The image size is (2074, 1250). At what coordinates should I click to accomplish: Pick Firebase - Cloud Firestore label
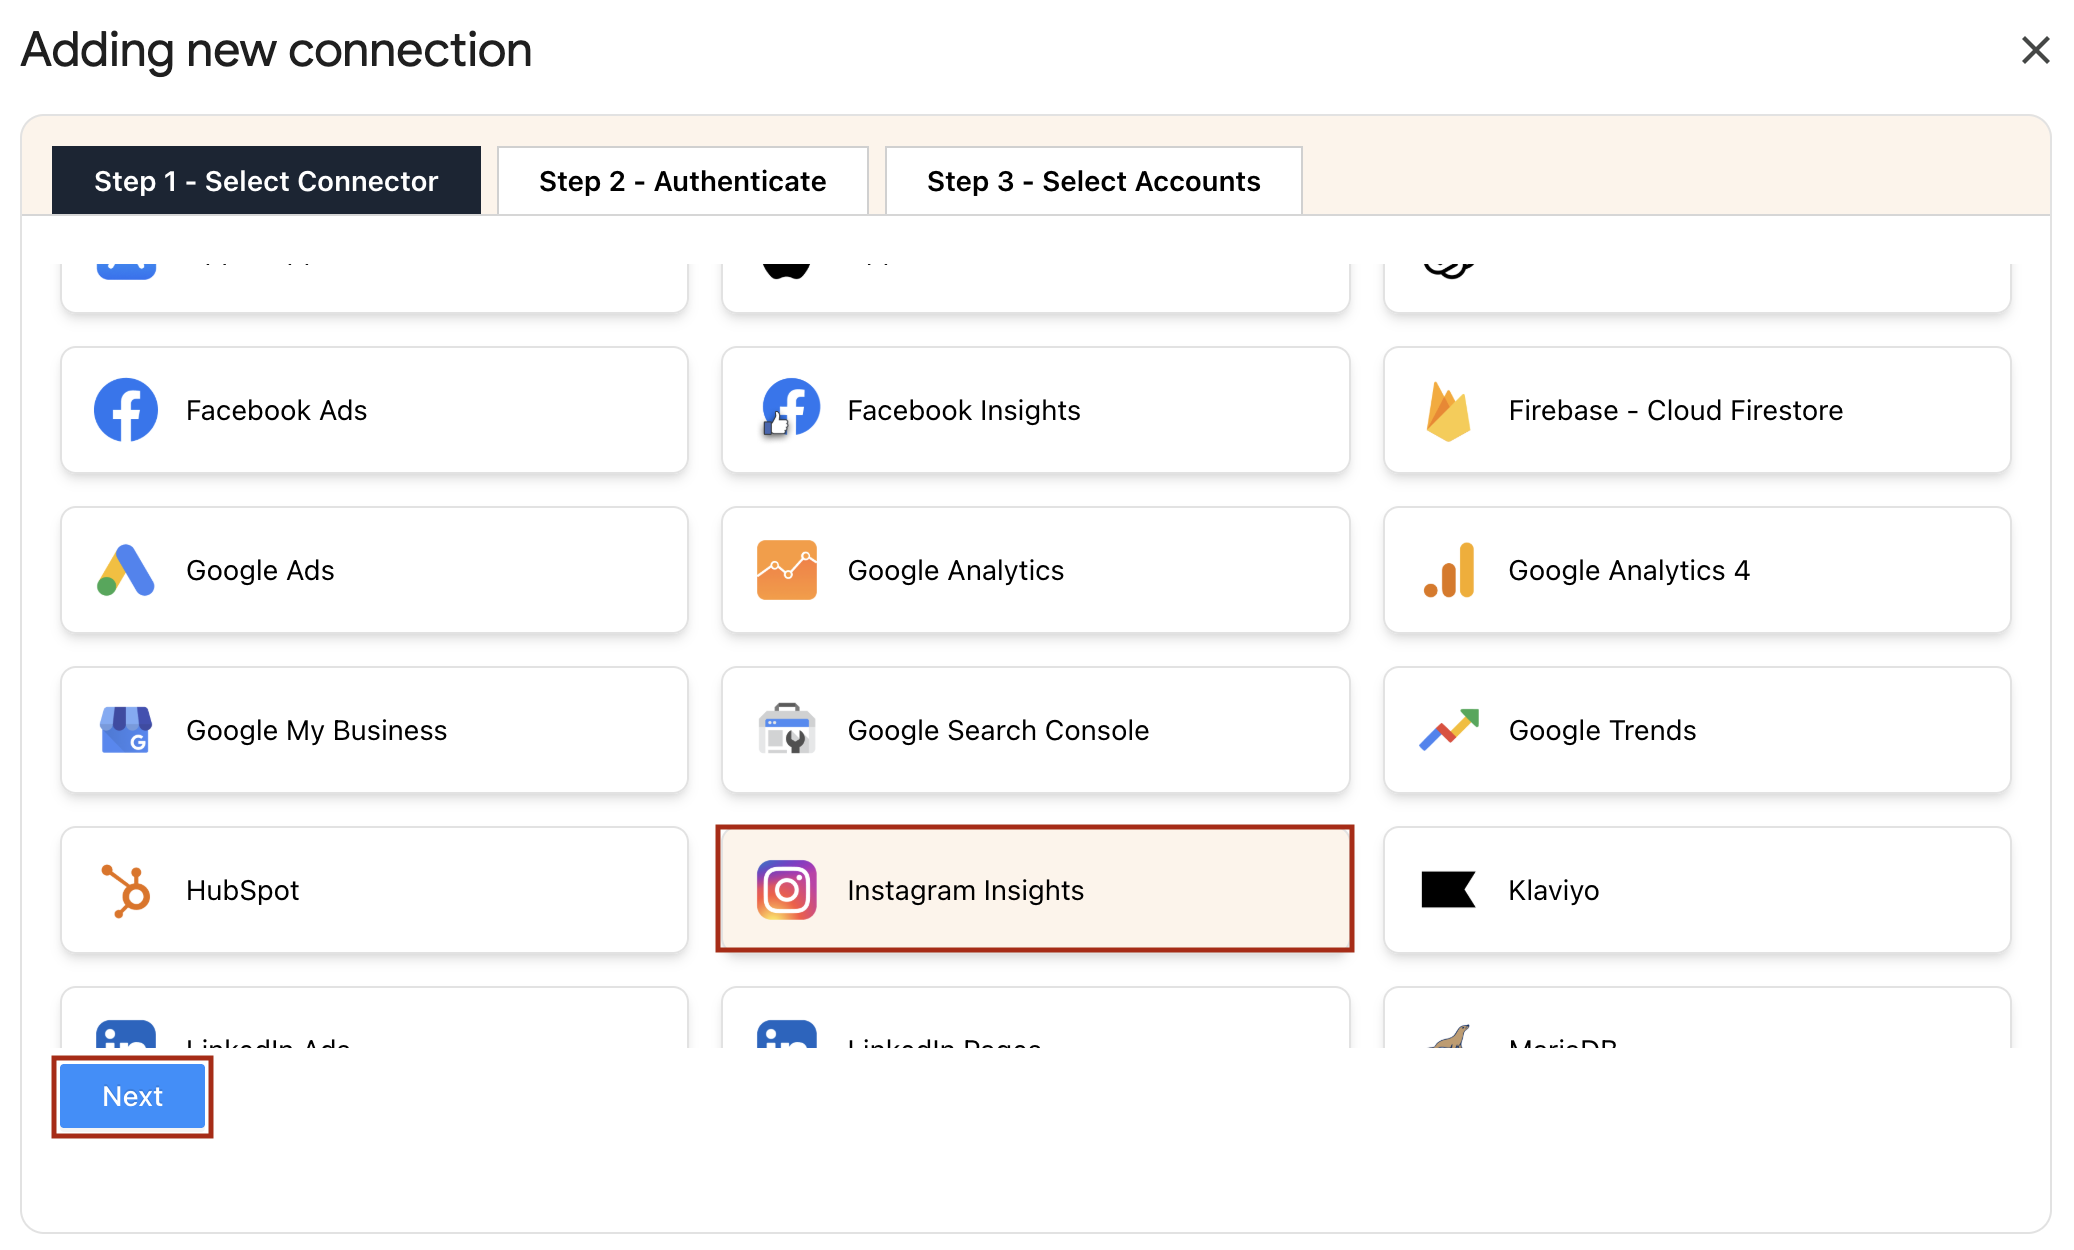click(1676, 410)
